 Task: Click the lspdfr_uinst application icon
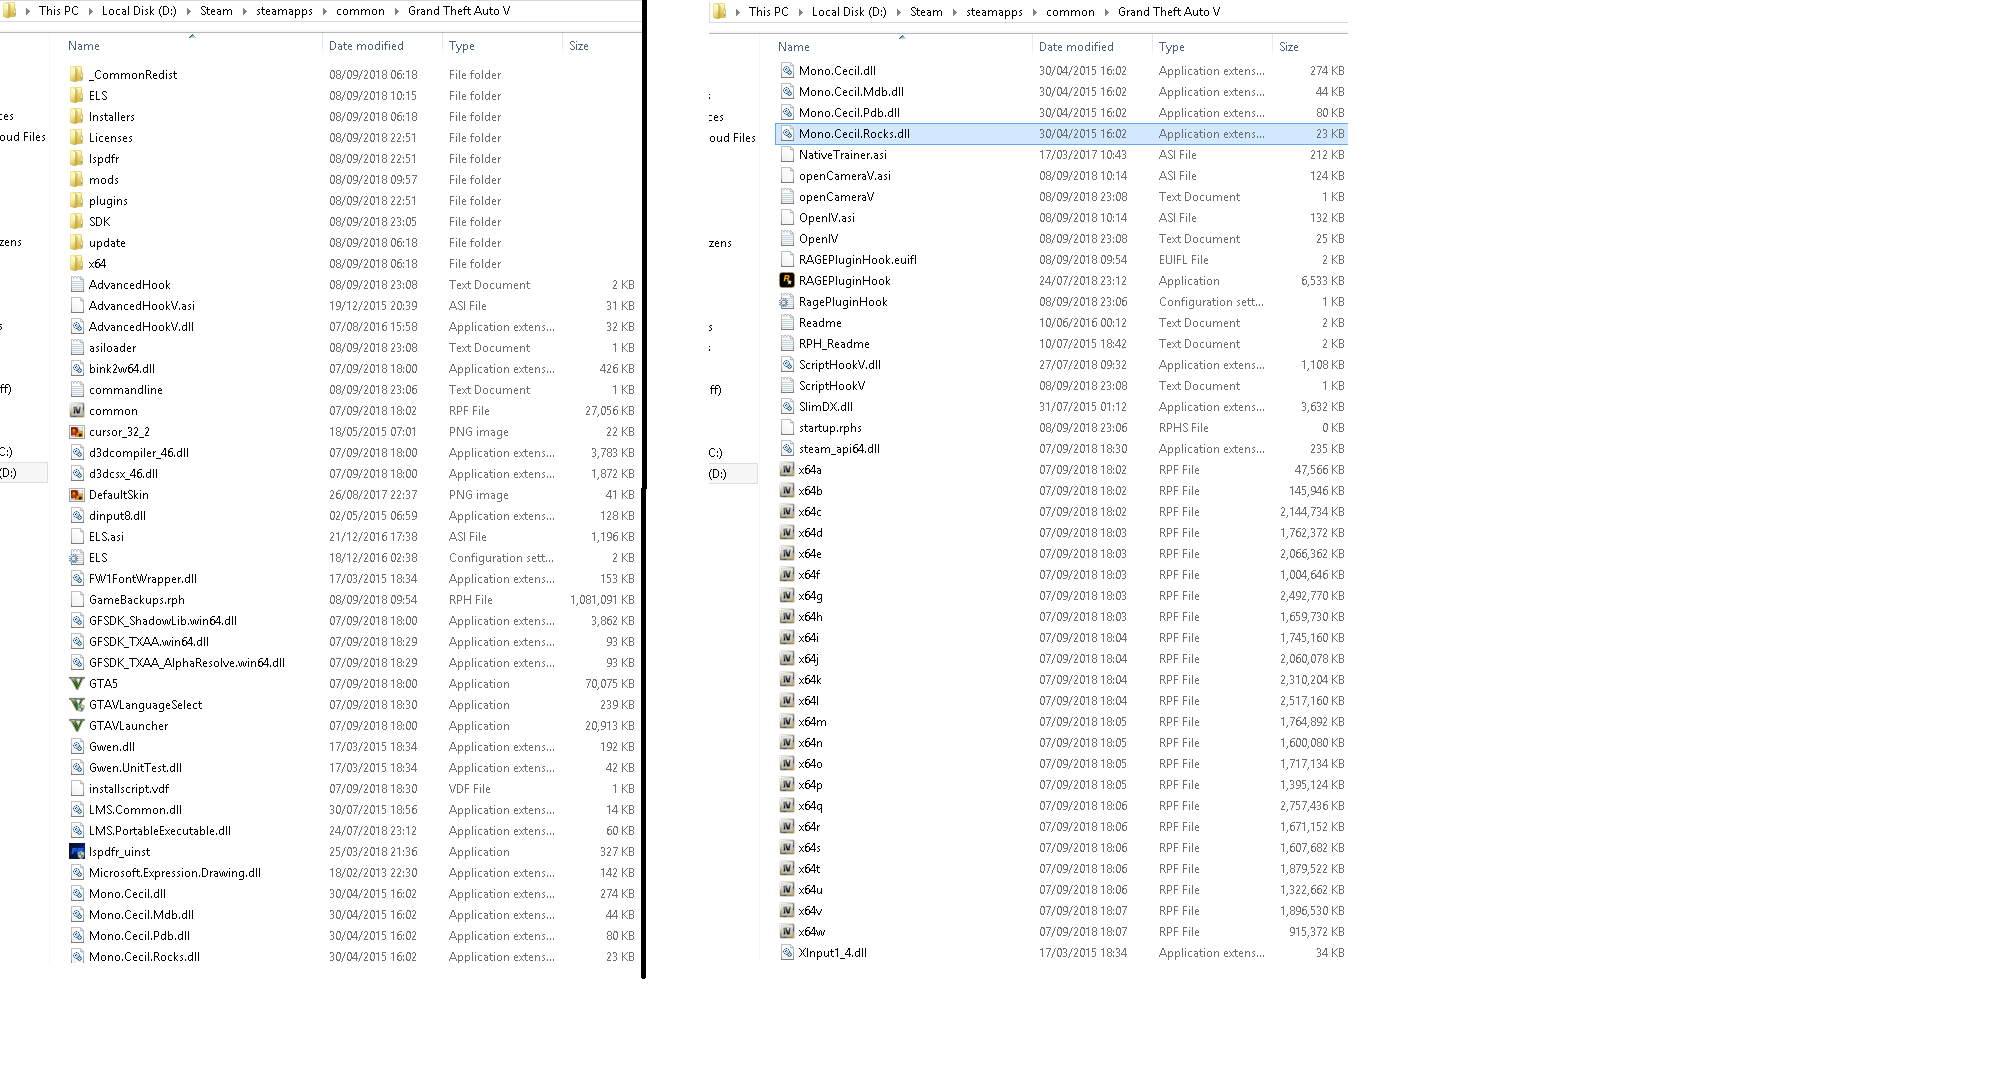77,852
